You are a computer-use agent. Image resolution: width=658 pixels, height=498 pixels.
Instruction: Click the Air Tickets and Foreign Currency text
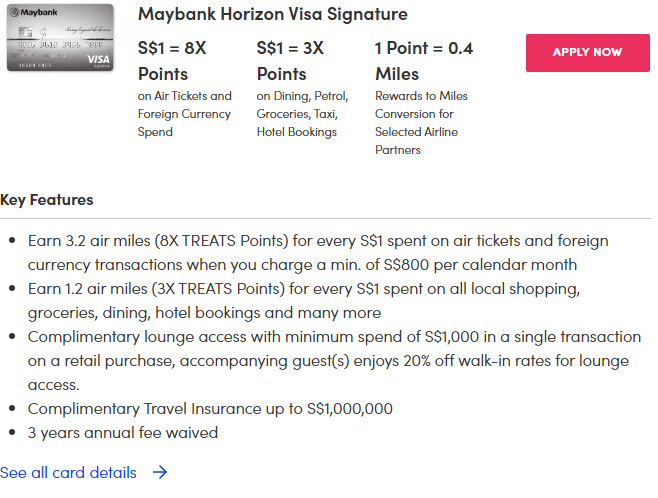pos(184,114)
